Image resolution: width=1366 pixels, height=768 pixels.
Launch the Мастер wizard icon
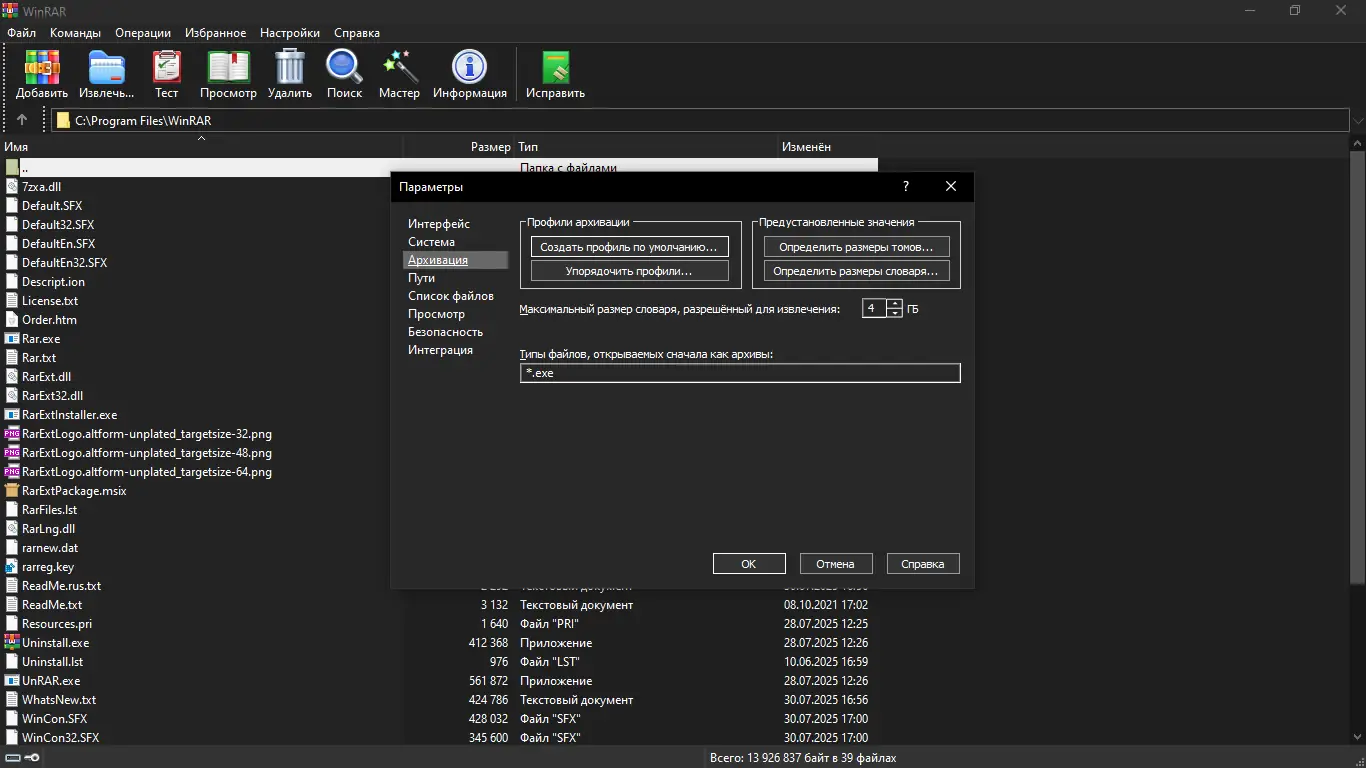(x=399, y=68)
